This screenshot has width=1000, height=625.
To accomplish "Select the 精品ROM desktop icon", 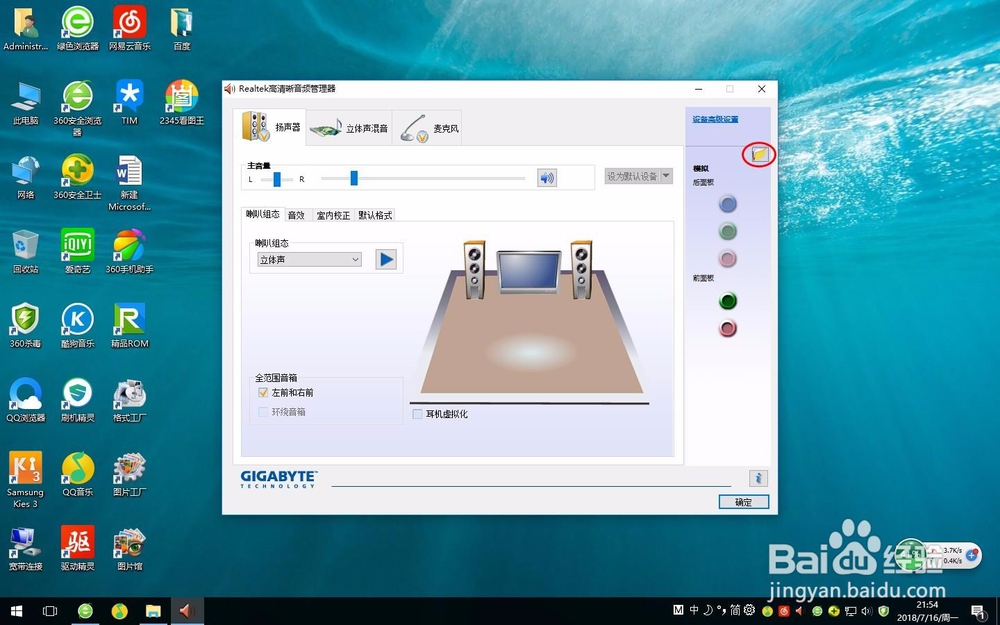I will click(129, 326).
